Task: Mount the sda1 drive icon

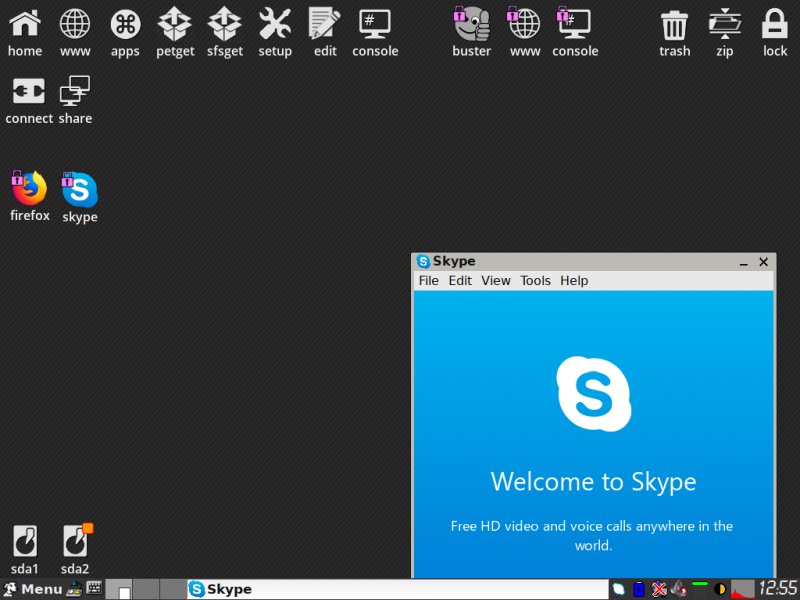Action: coord(24,540)
